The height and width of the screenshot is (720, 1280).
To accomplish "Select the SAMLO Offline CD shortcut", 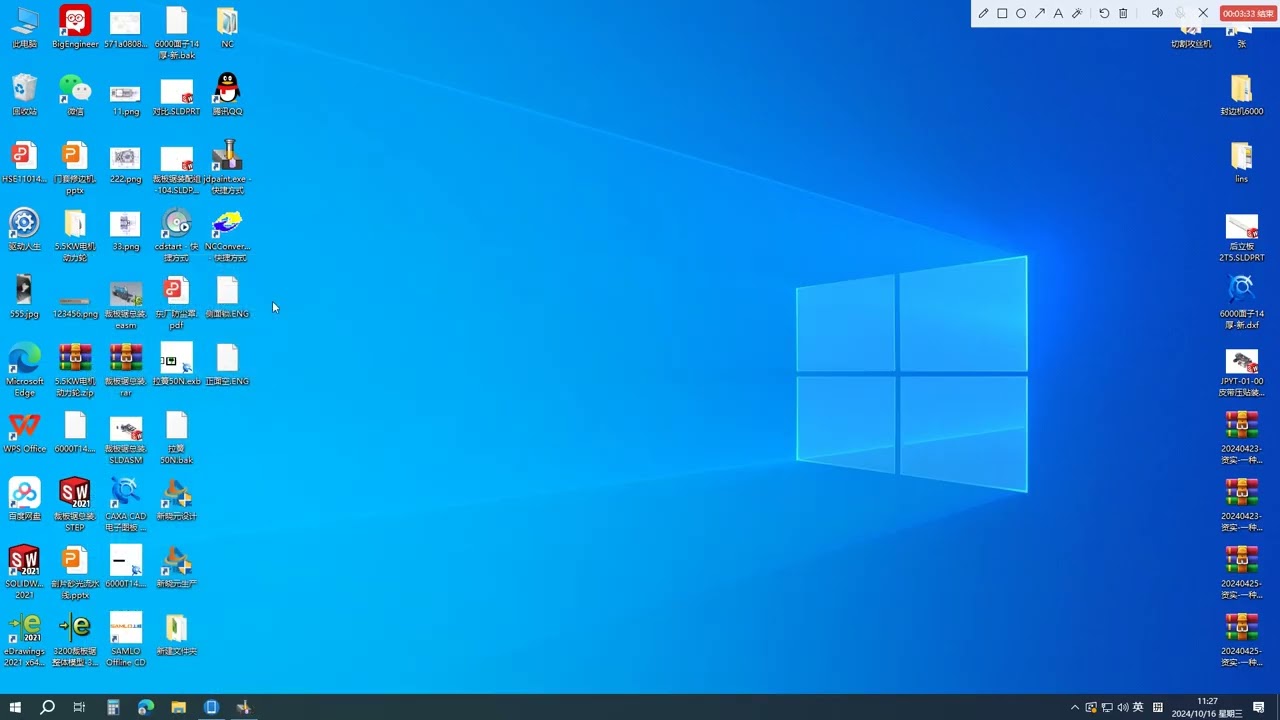I will pos(126,640).
